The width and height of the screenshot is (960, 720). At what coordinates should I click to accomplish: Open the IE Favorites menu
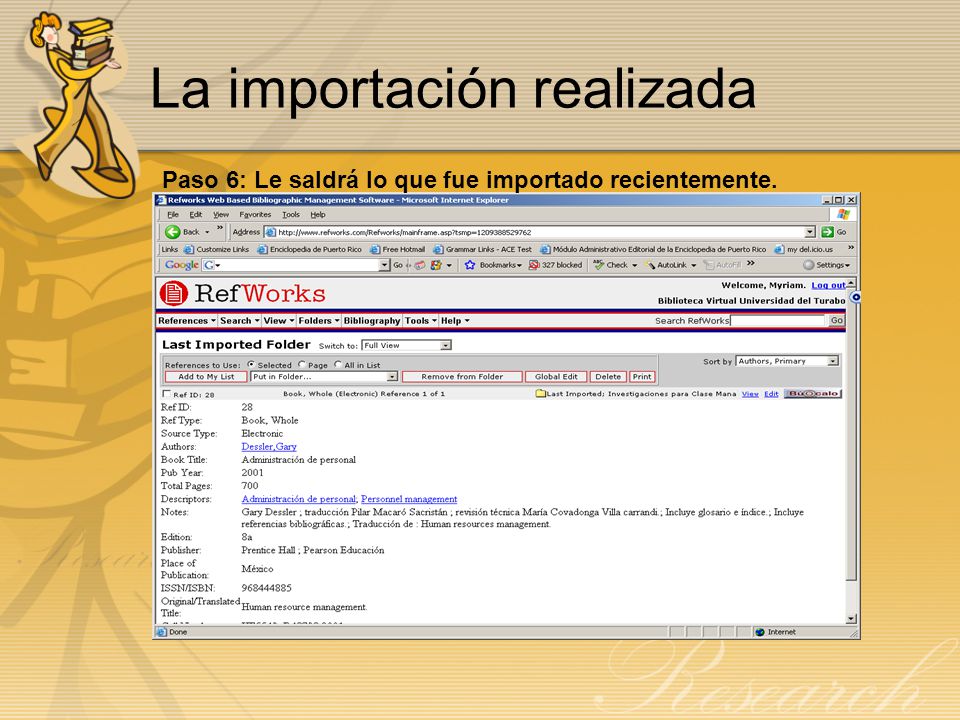(255, 215)
